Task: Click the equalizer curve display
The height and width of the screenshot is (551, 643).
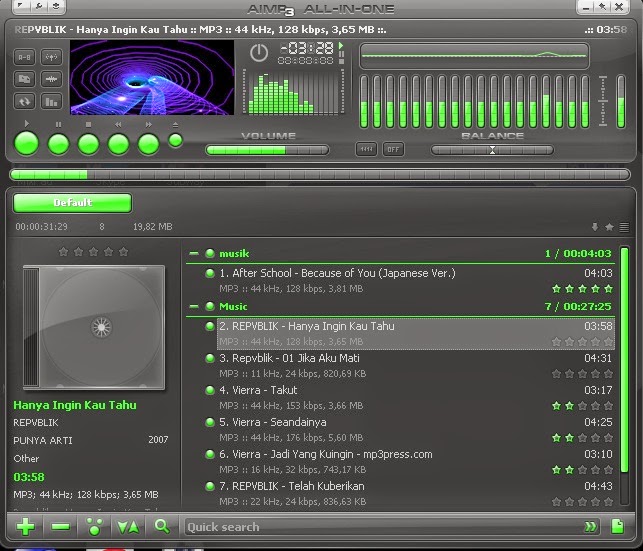Action: pyautogui.click(x=474, y=55)
